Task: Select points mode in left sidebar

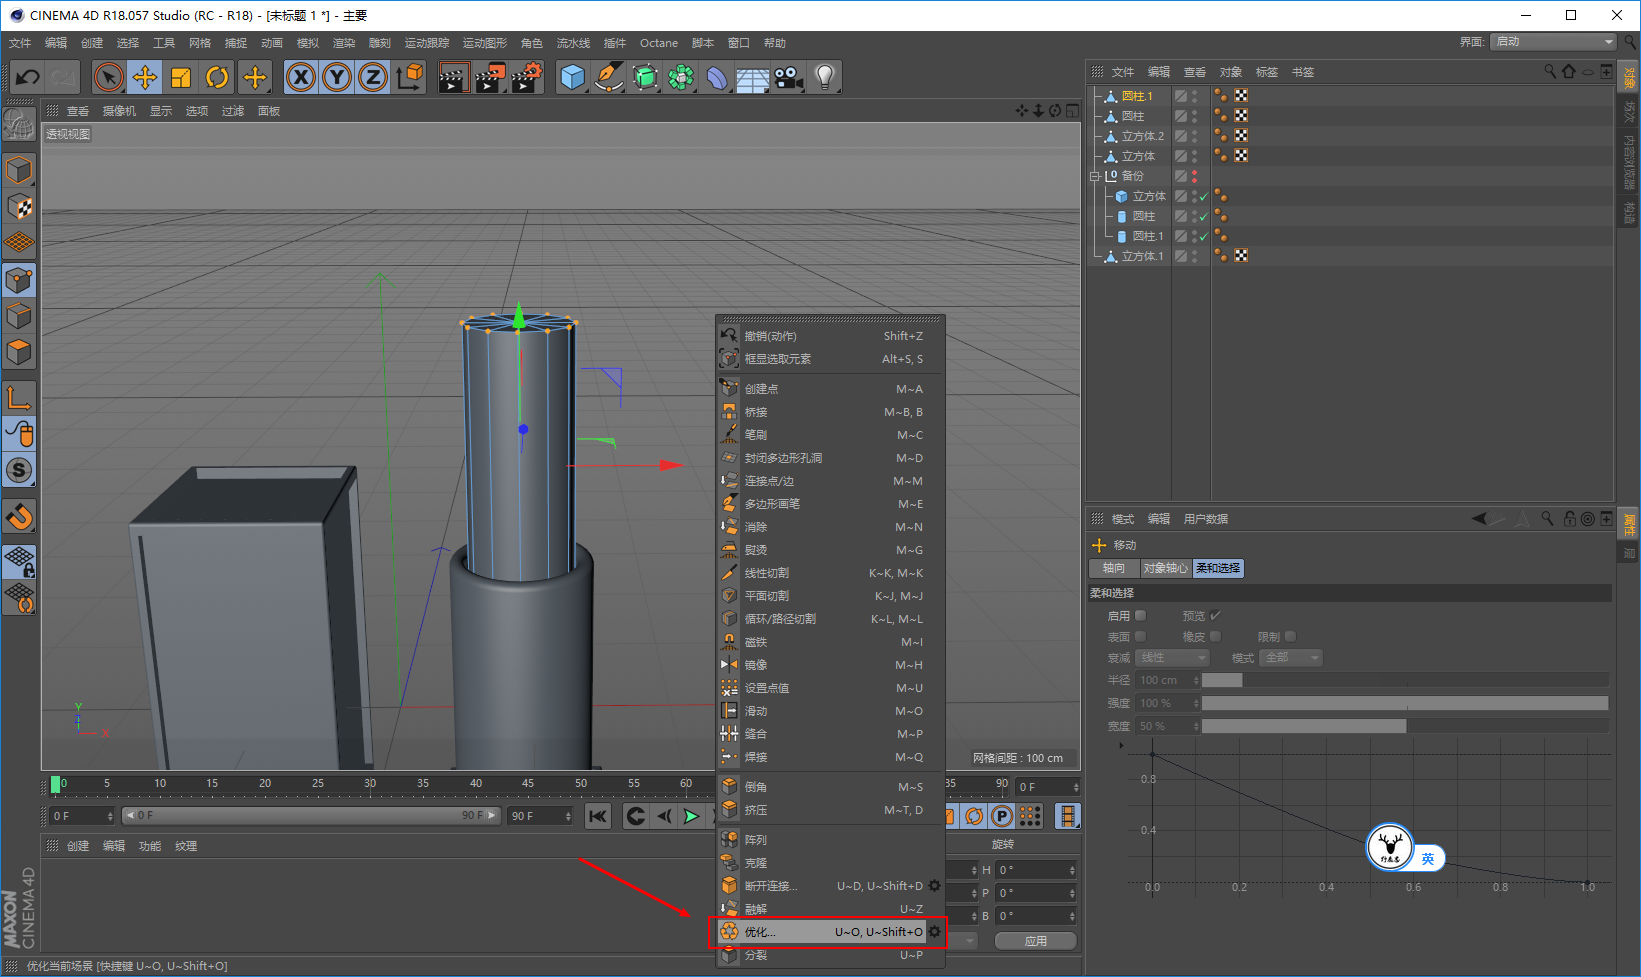Action: coord(19,281)
